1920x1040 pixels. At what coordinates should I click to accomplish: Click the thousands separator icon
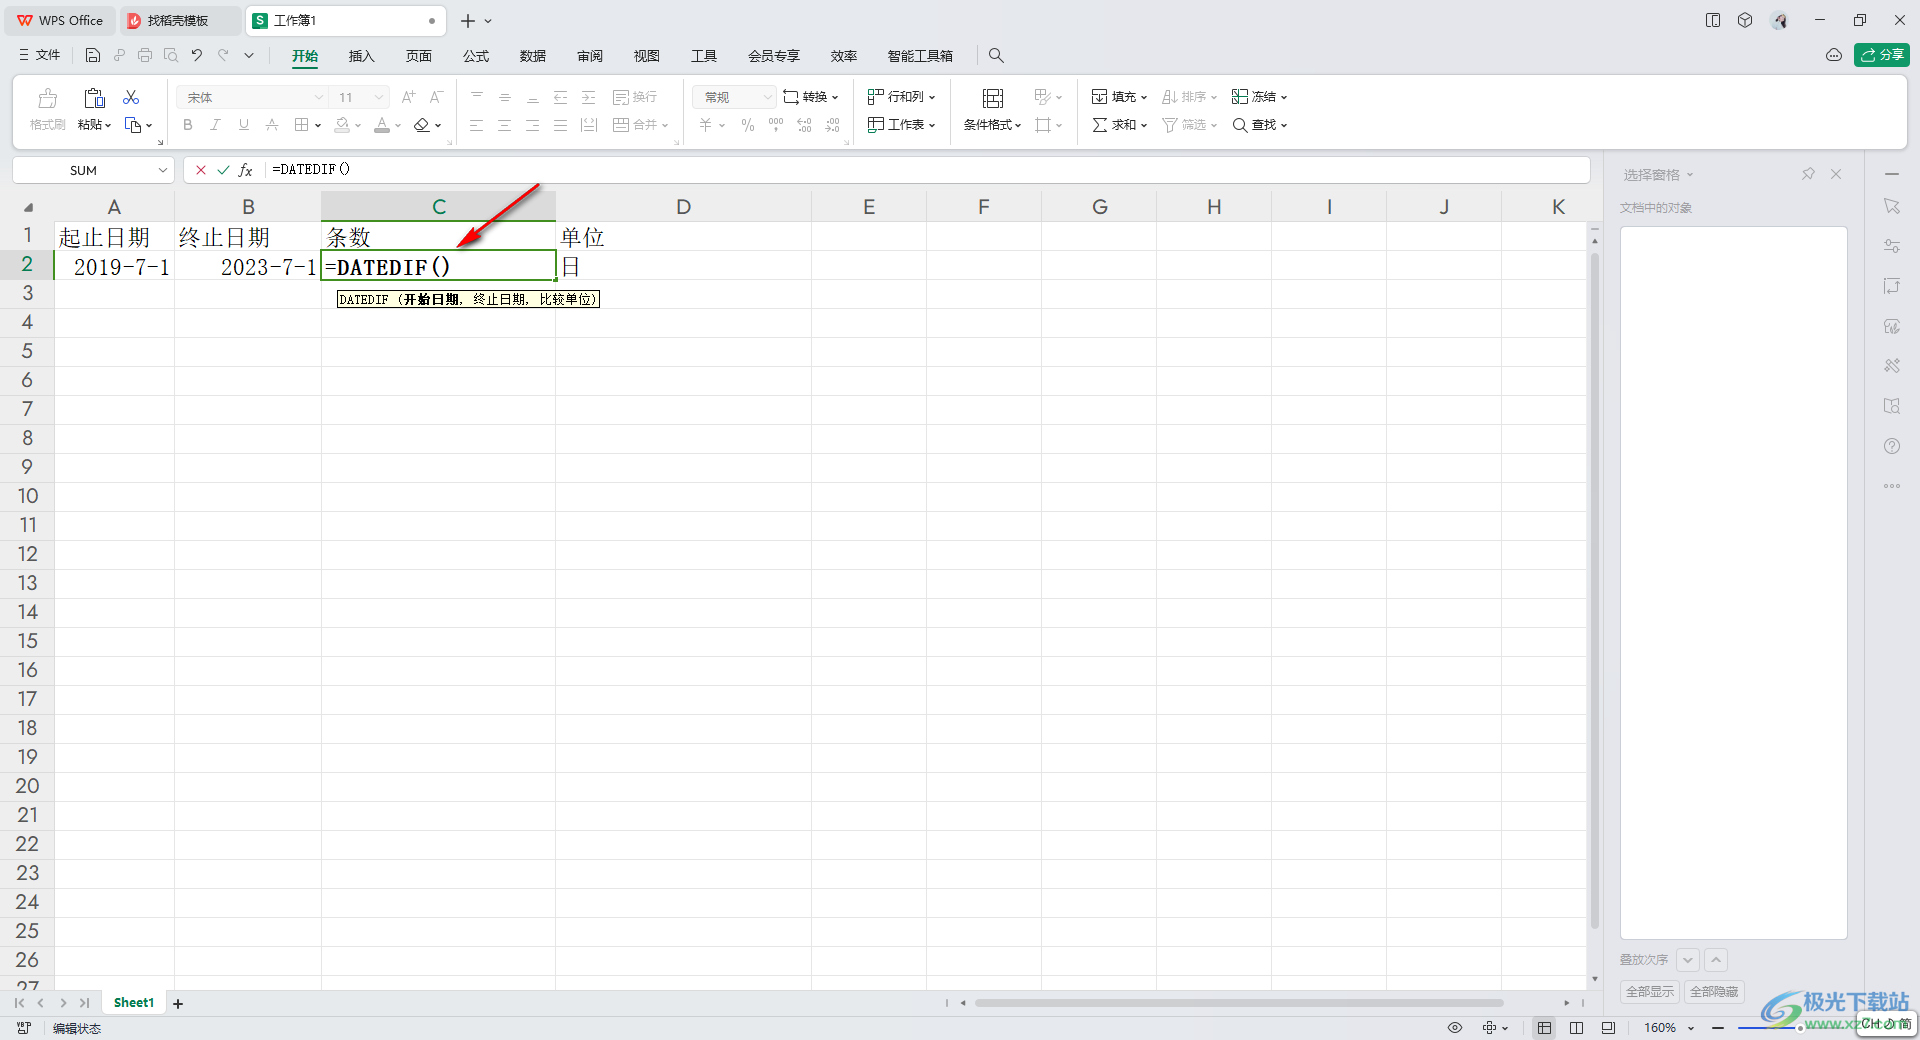tap(776, 125)
